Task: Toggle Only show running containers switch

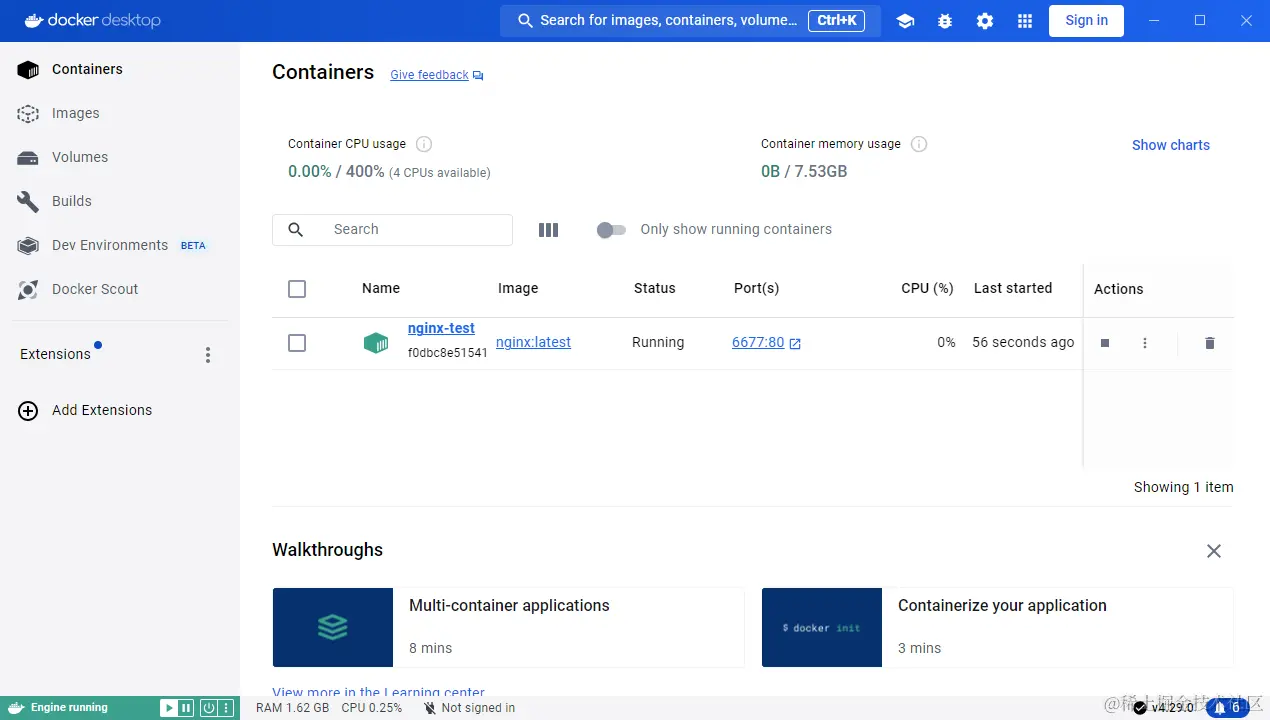Action: click(x=611, y=230)
